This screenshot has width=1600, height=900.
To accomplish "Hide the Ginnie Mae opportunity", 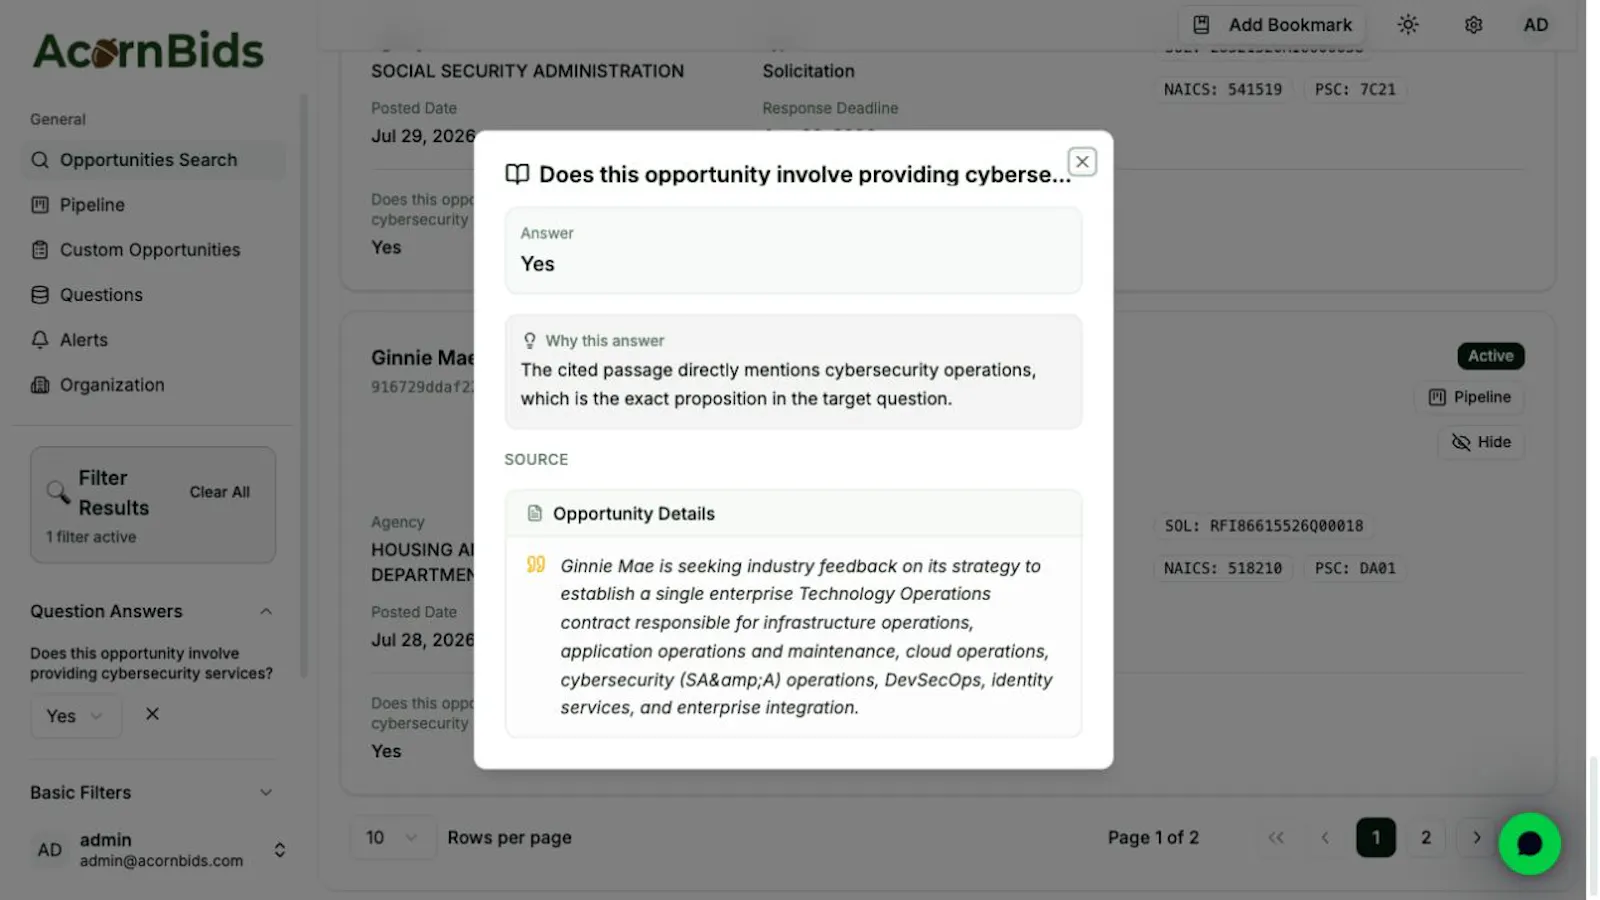I will click(1481, 442).
